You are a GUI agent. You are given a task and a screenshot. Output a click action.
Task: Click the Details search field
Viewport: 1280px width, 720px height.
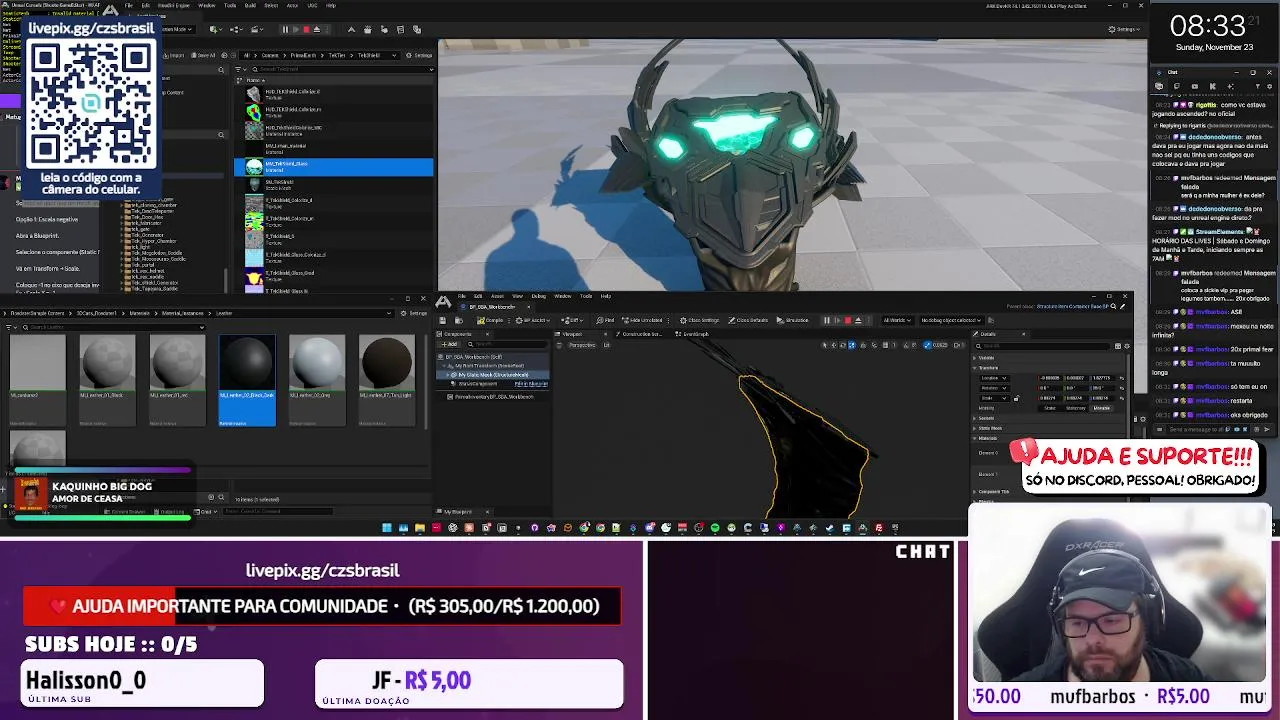pos(1043,346)
